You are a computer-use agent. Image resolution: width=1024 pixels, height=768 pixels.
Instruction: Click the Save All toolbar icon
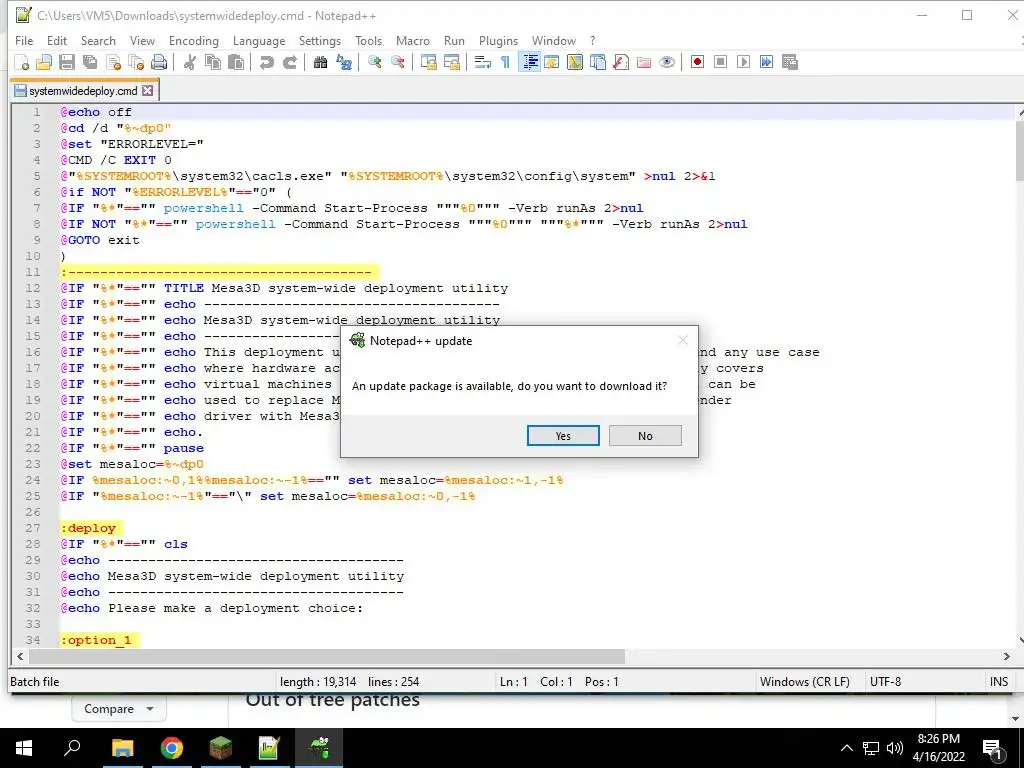point(89,62)
